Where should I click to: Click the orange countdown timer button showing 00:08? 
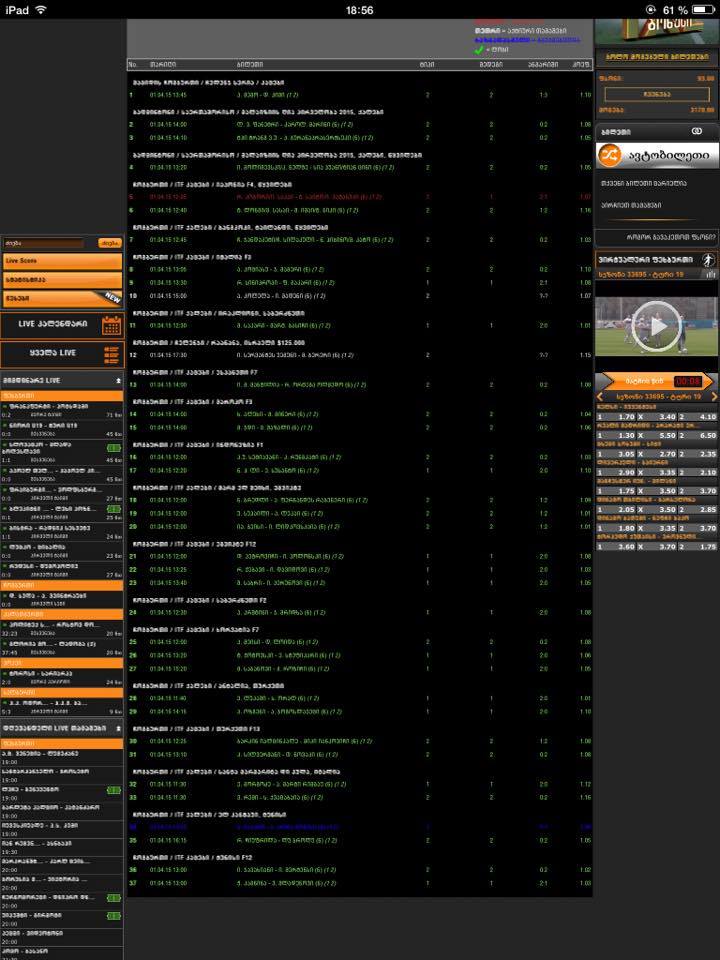click(657, 381)
